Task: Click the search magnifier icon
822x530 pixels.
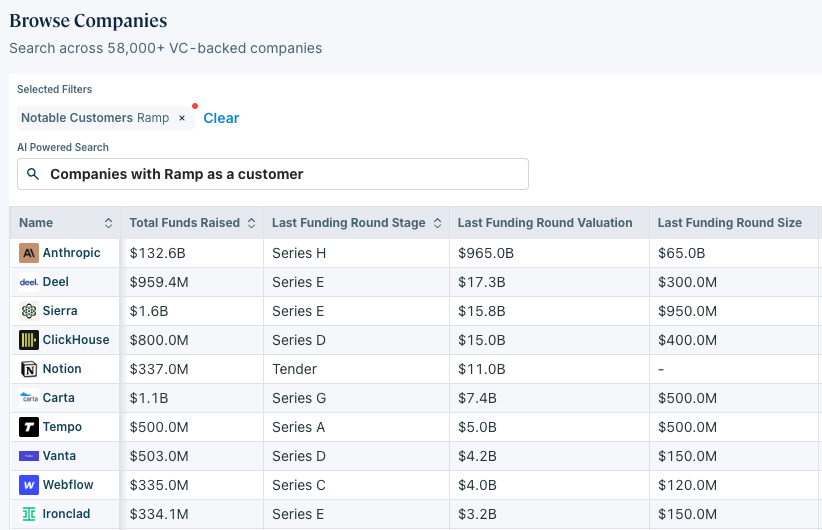Action: tap(33, 174)
